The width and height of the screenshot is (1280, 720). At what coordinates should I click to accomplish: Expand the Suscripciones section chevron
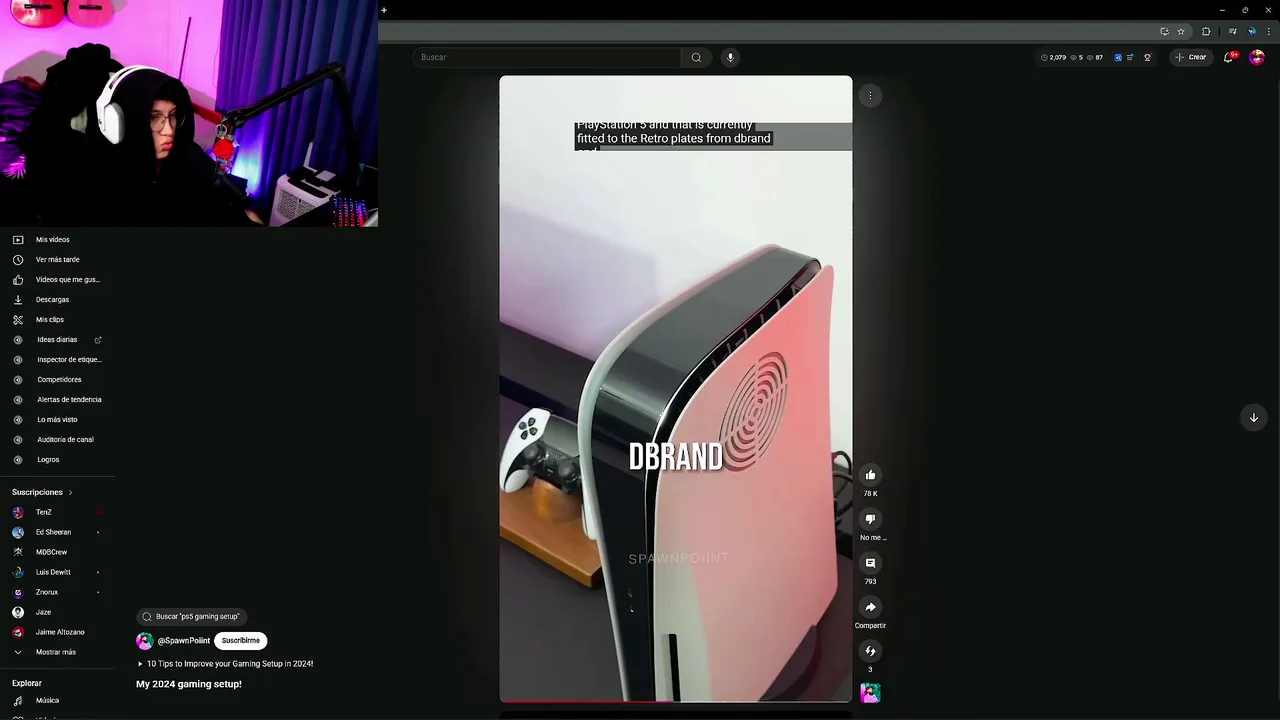(x=70, y=492)
